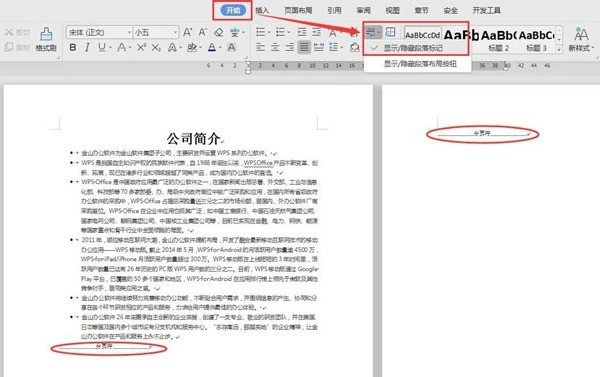Click the increase font size icon
600x377 pixels.
point(187,33)
